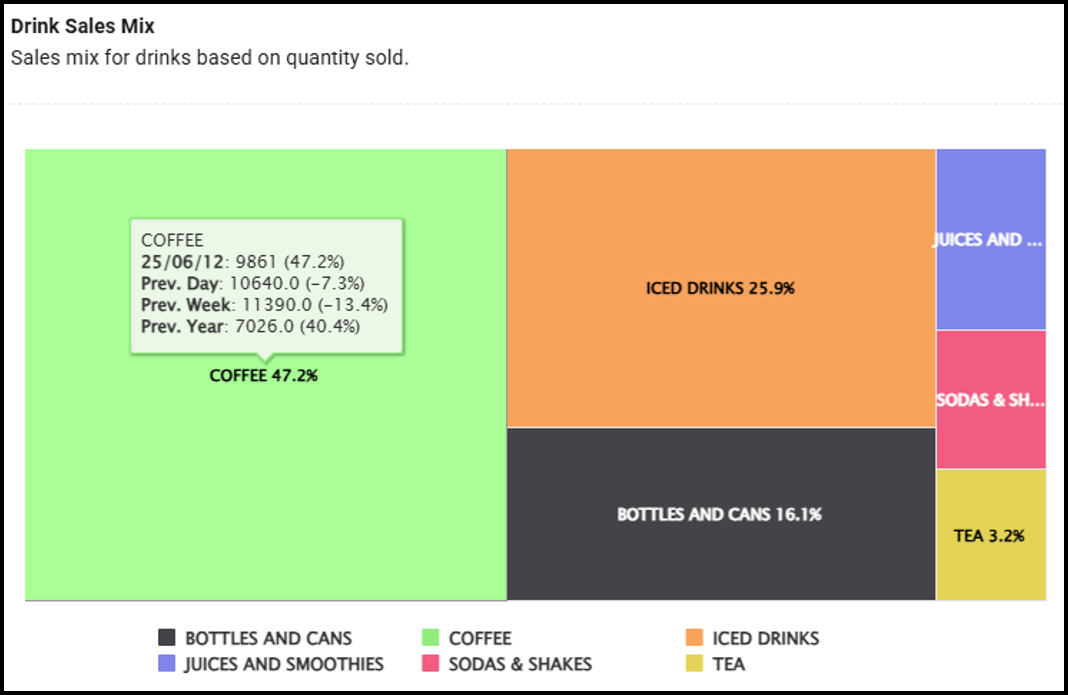Select the purple Juices and Smoothies tile
This screenshot has width=1068, height=695.
pyautogui.click(x=991, y=240)
